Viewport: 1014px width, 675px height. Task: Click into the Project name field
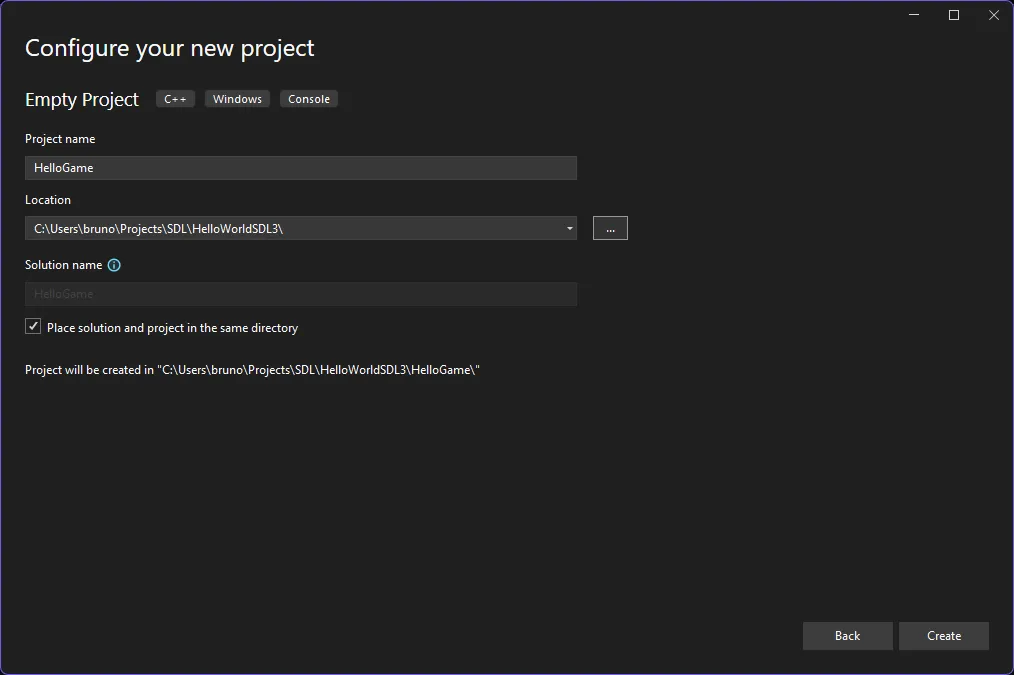[300, 168]
